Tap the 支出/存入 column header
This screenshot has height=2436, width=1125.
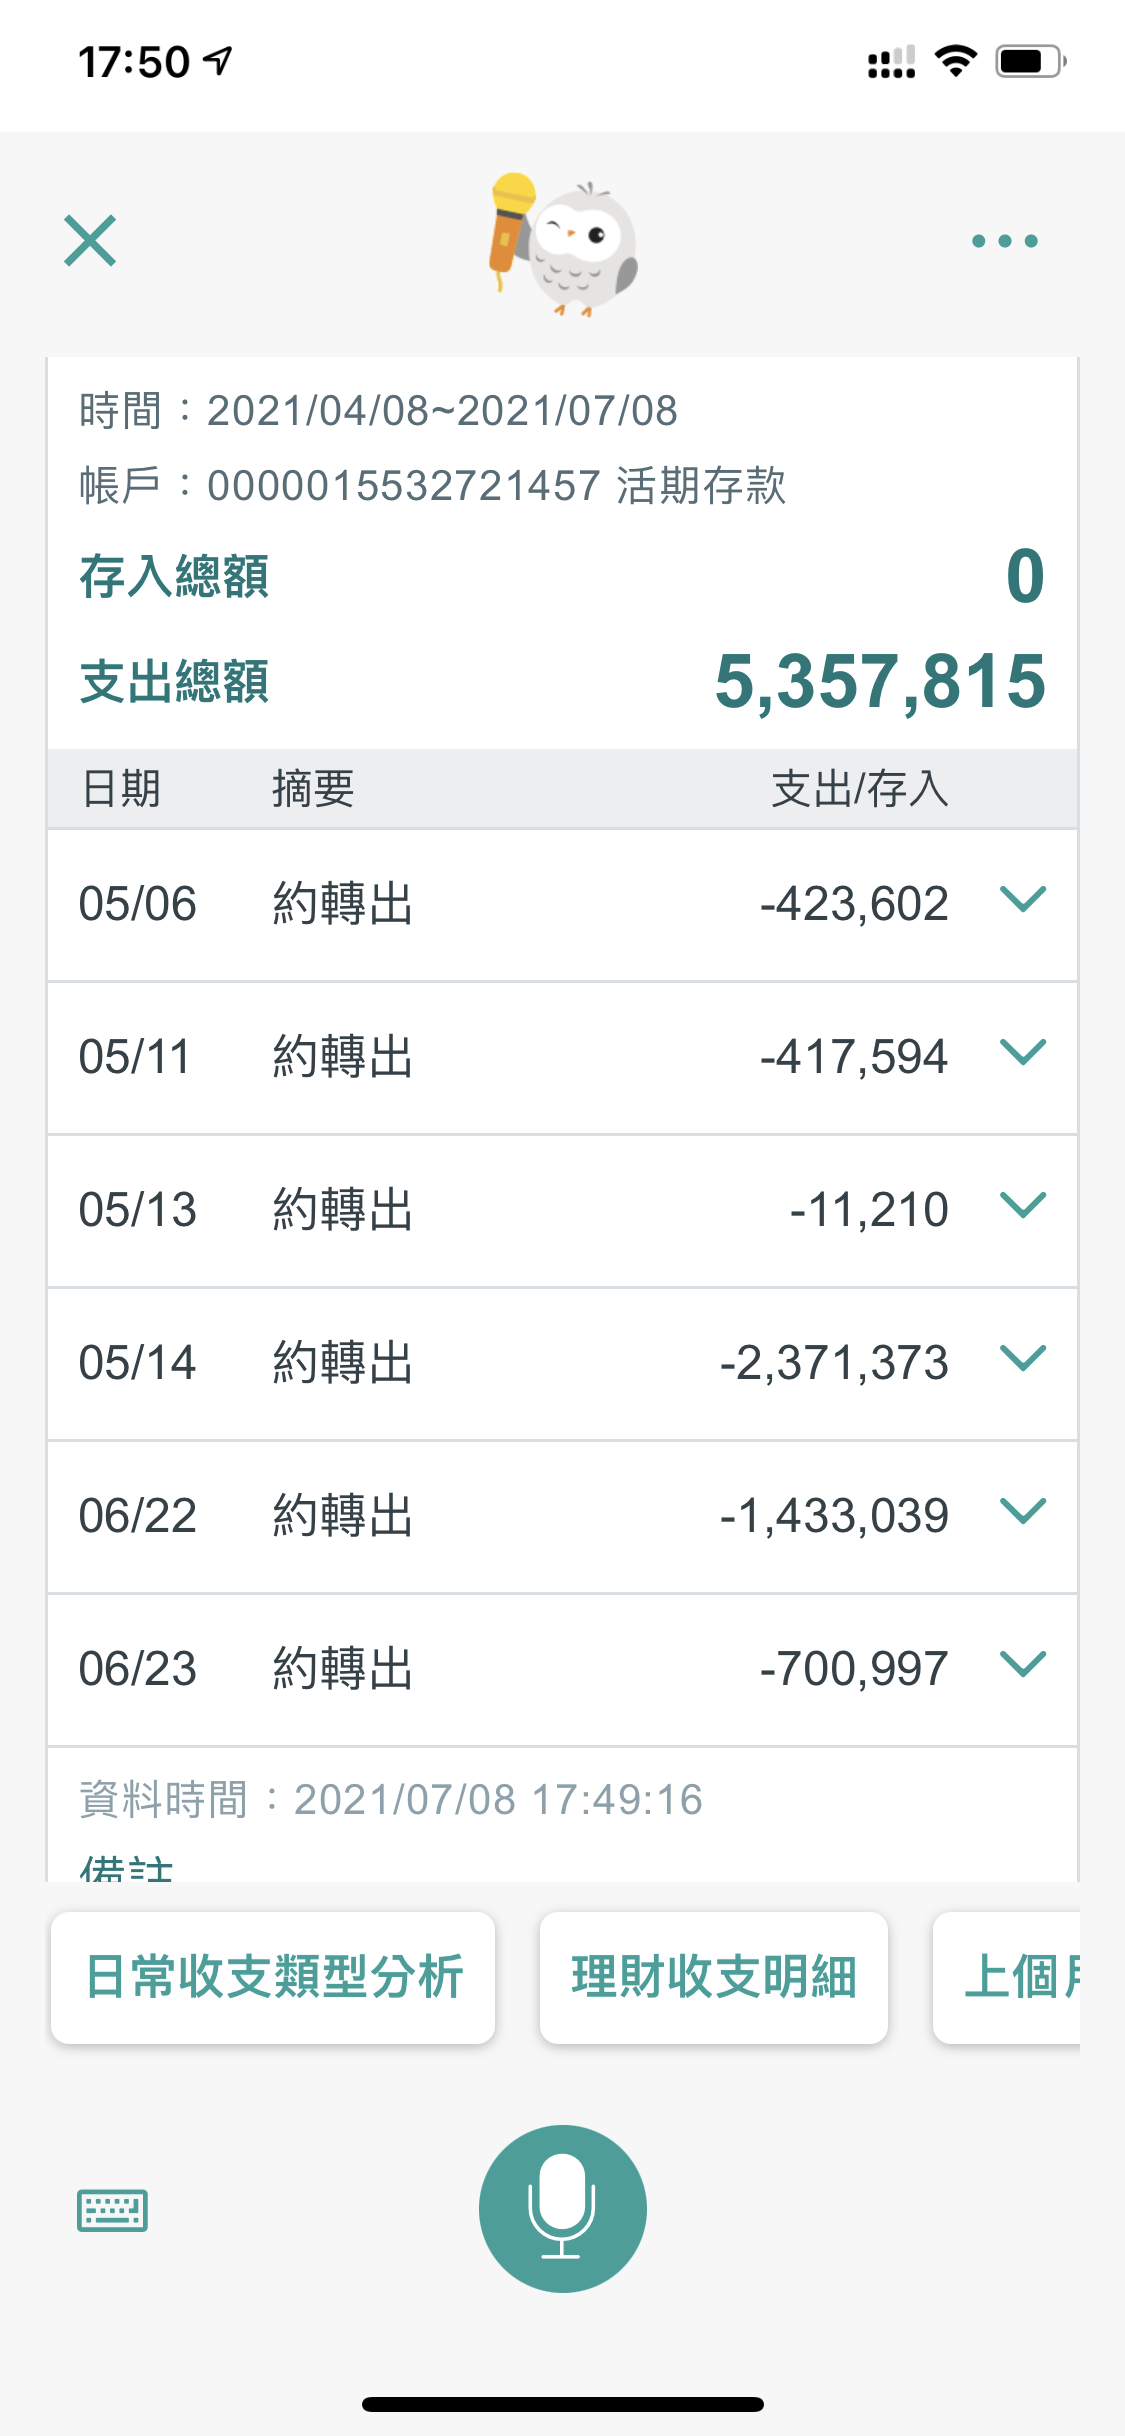click(x=859, y=789)
